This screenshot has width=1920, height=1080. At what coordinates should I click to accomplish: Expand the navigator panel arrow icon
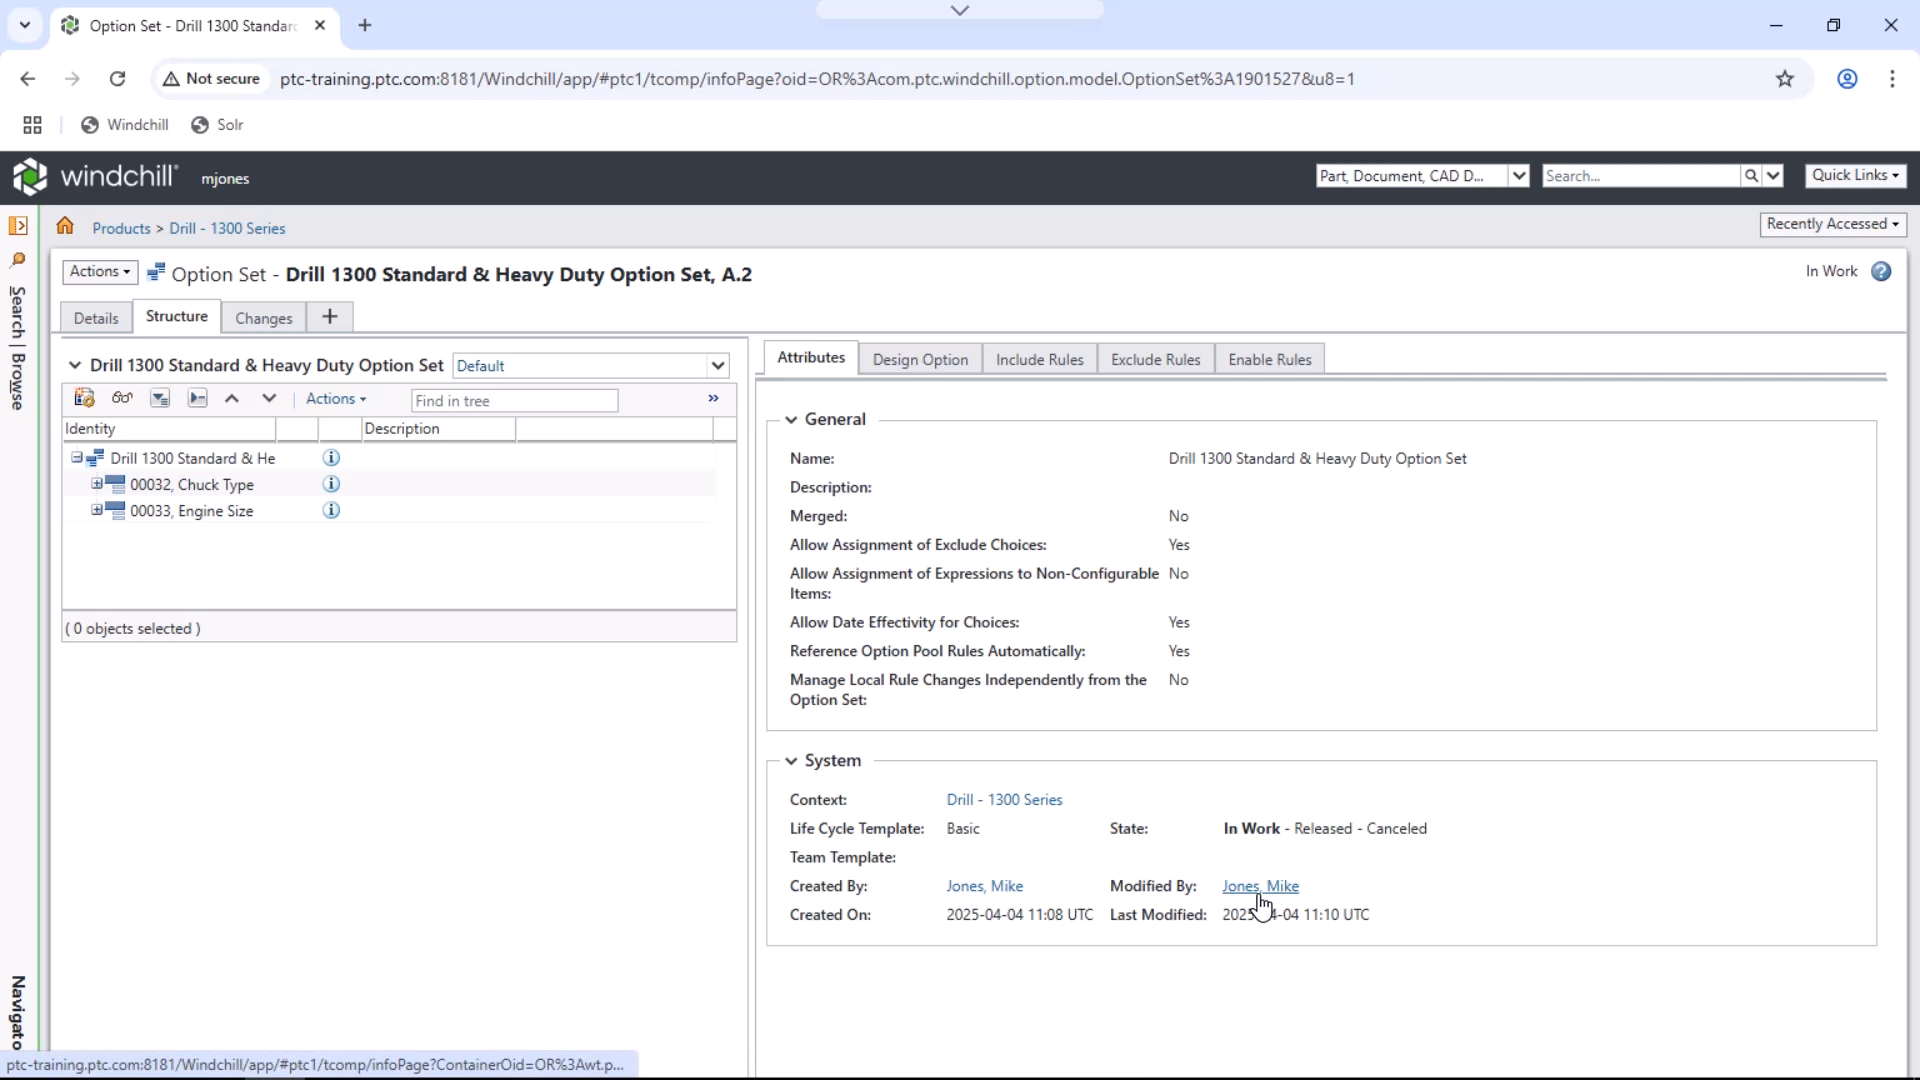click(x=18, y=226)
